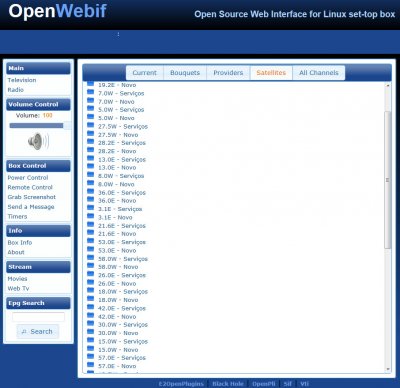Click folder icon beside 13.0E - Serviços
400x388 pixels.
[90, 158]
